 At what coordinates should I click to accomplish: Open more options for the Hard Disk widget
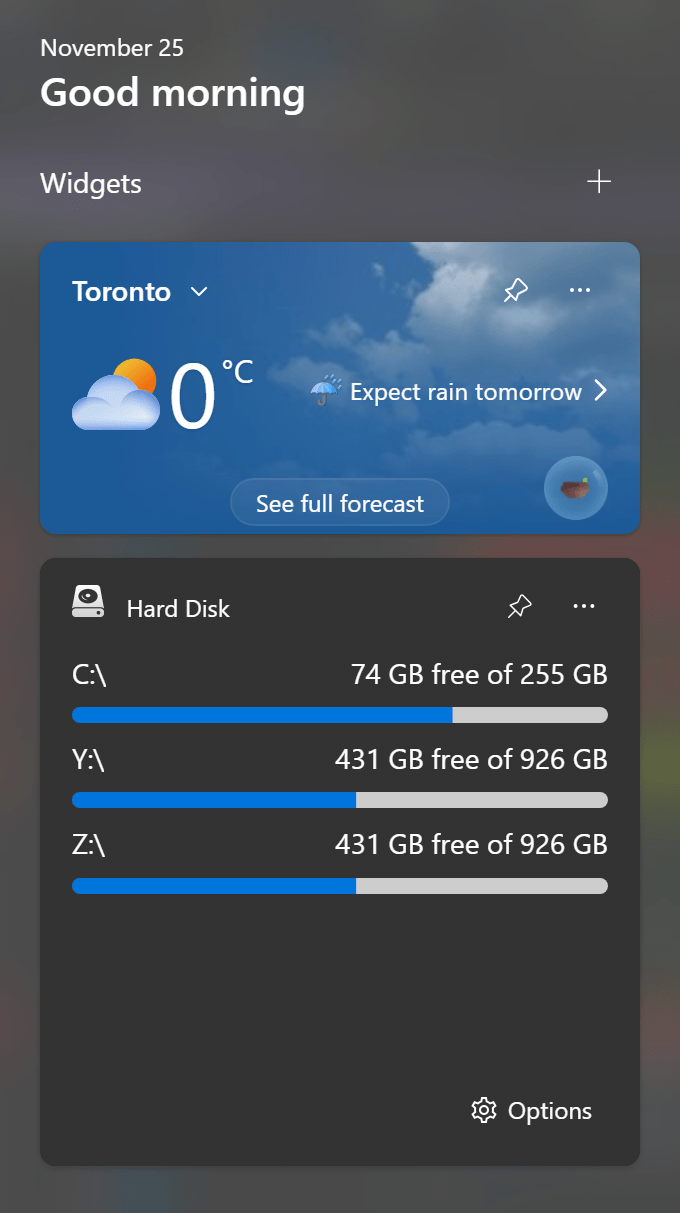(584, 606)
